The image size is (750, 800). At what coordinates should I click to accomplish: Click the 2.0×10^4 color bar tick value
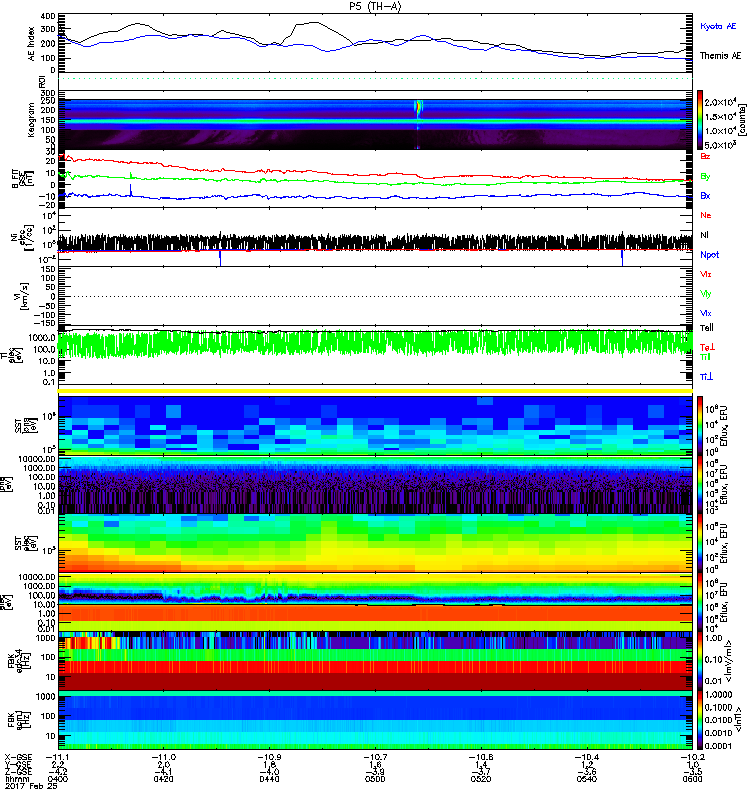click(x=720, y=102)
